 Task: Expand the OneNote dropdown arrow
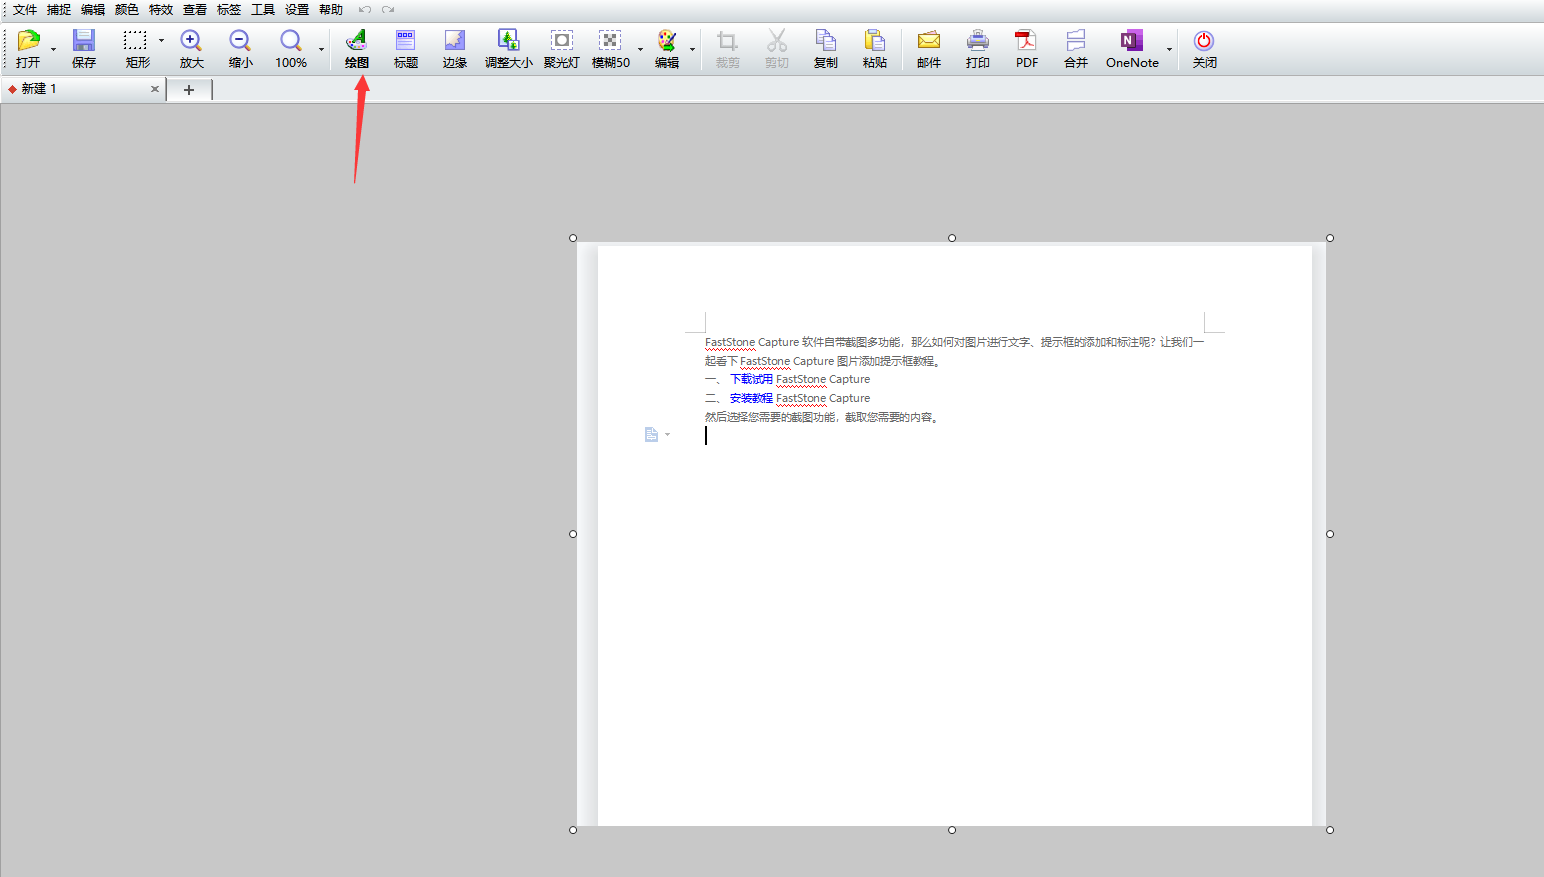pos(1169,49)
